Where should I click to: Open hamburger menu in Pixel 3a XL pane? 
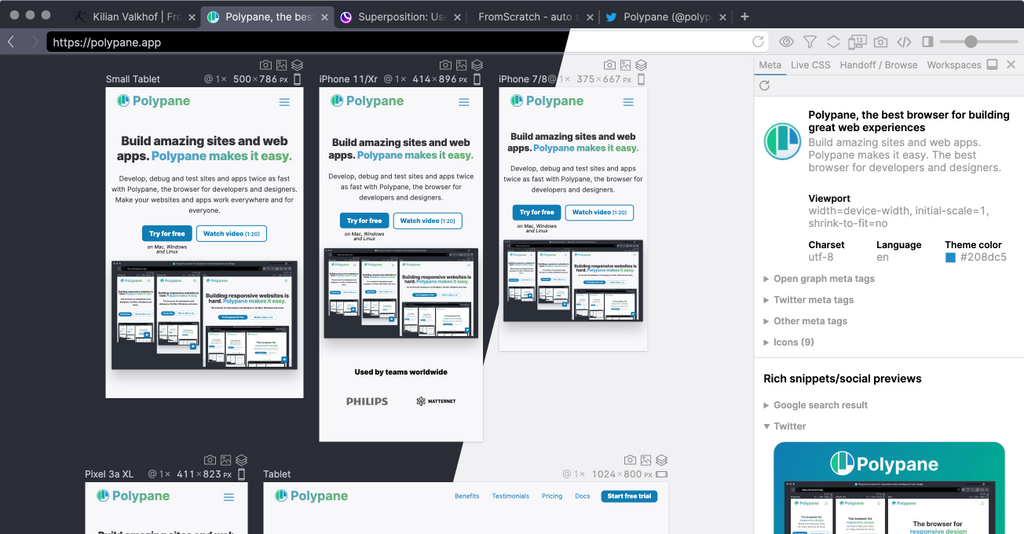[x=229, y=497]
